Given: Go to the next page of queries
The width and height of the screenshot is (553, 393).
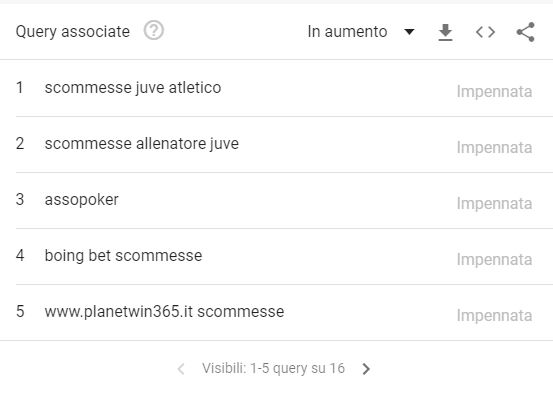Looking at the screenshot, I should (366, 369).
